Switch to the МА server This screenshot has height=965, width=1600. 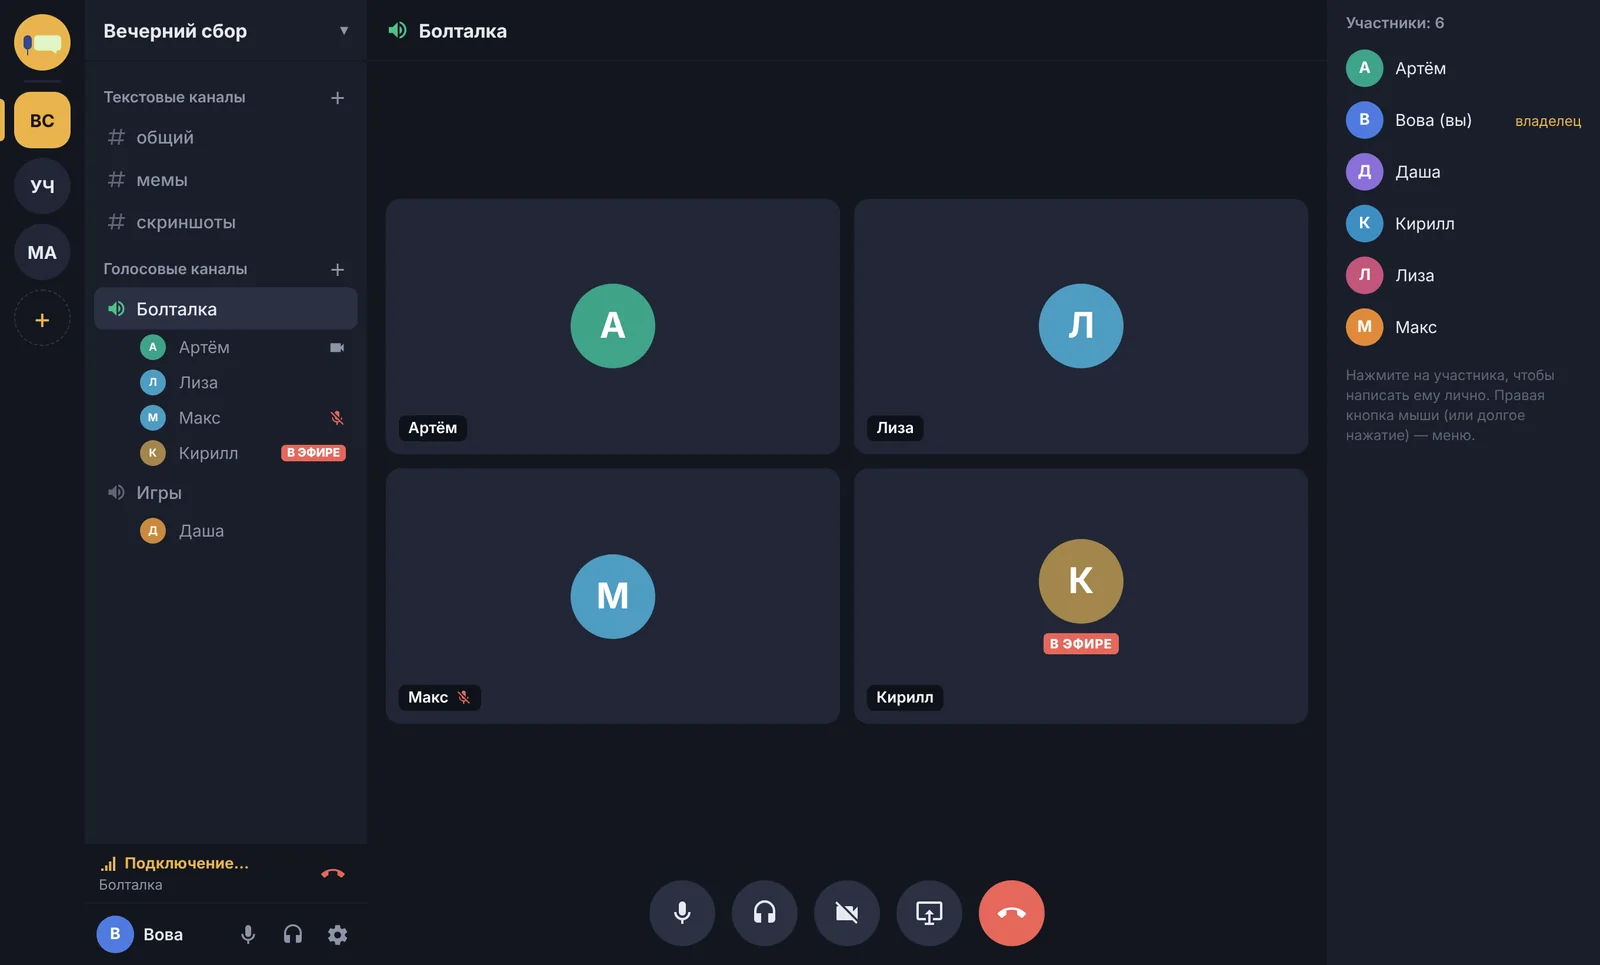[x=42, y=252]
